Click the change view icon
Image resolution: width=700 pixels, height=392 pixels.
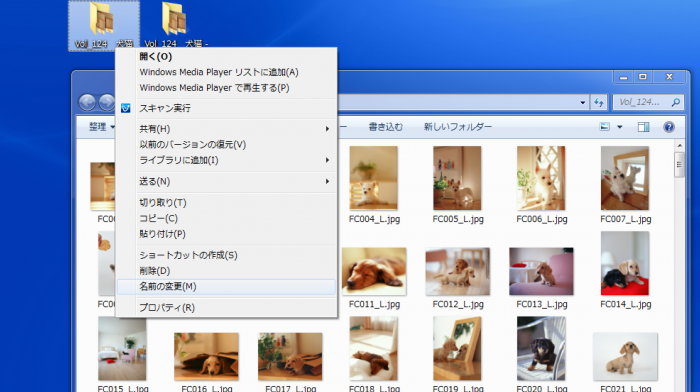604,127
